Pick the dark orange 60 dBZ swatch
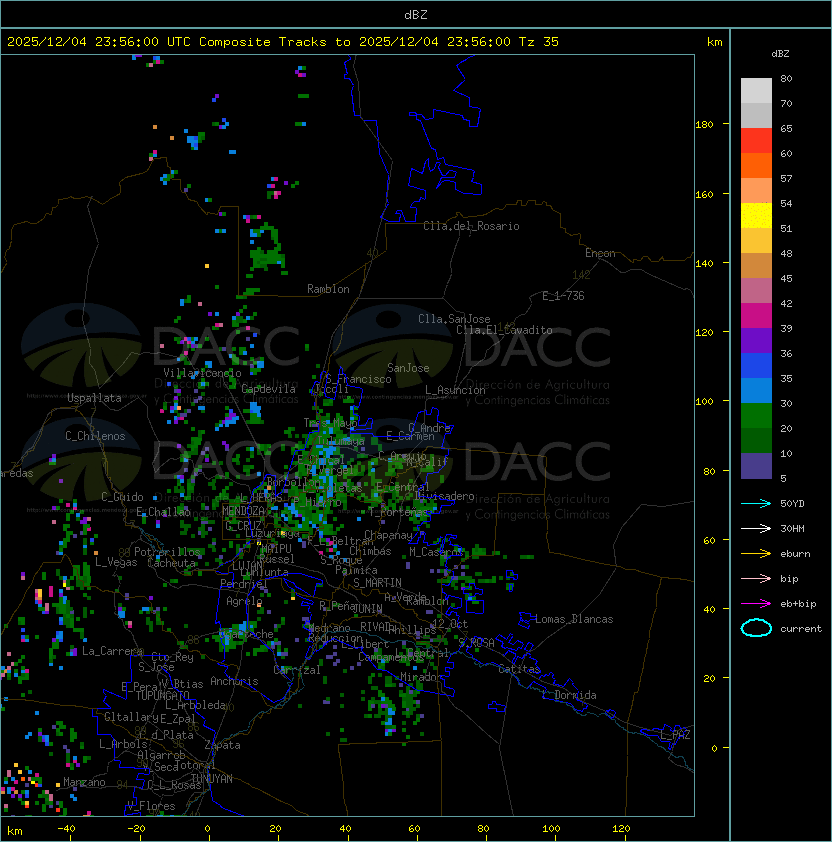The height and width of the screenshot is (842, 832). [x=756, y=165]
